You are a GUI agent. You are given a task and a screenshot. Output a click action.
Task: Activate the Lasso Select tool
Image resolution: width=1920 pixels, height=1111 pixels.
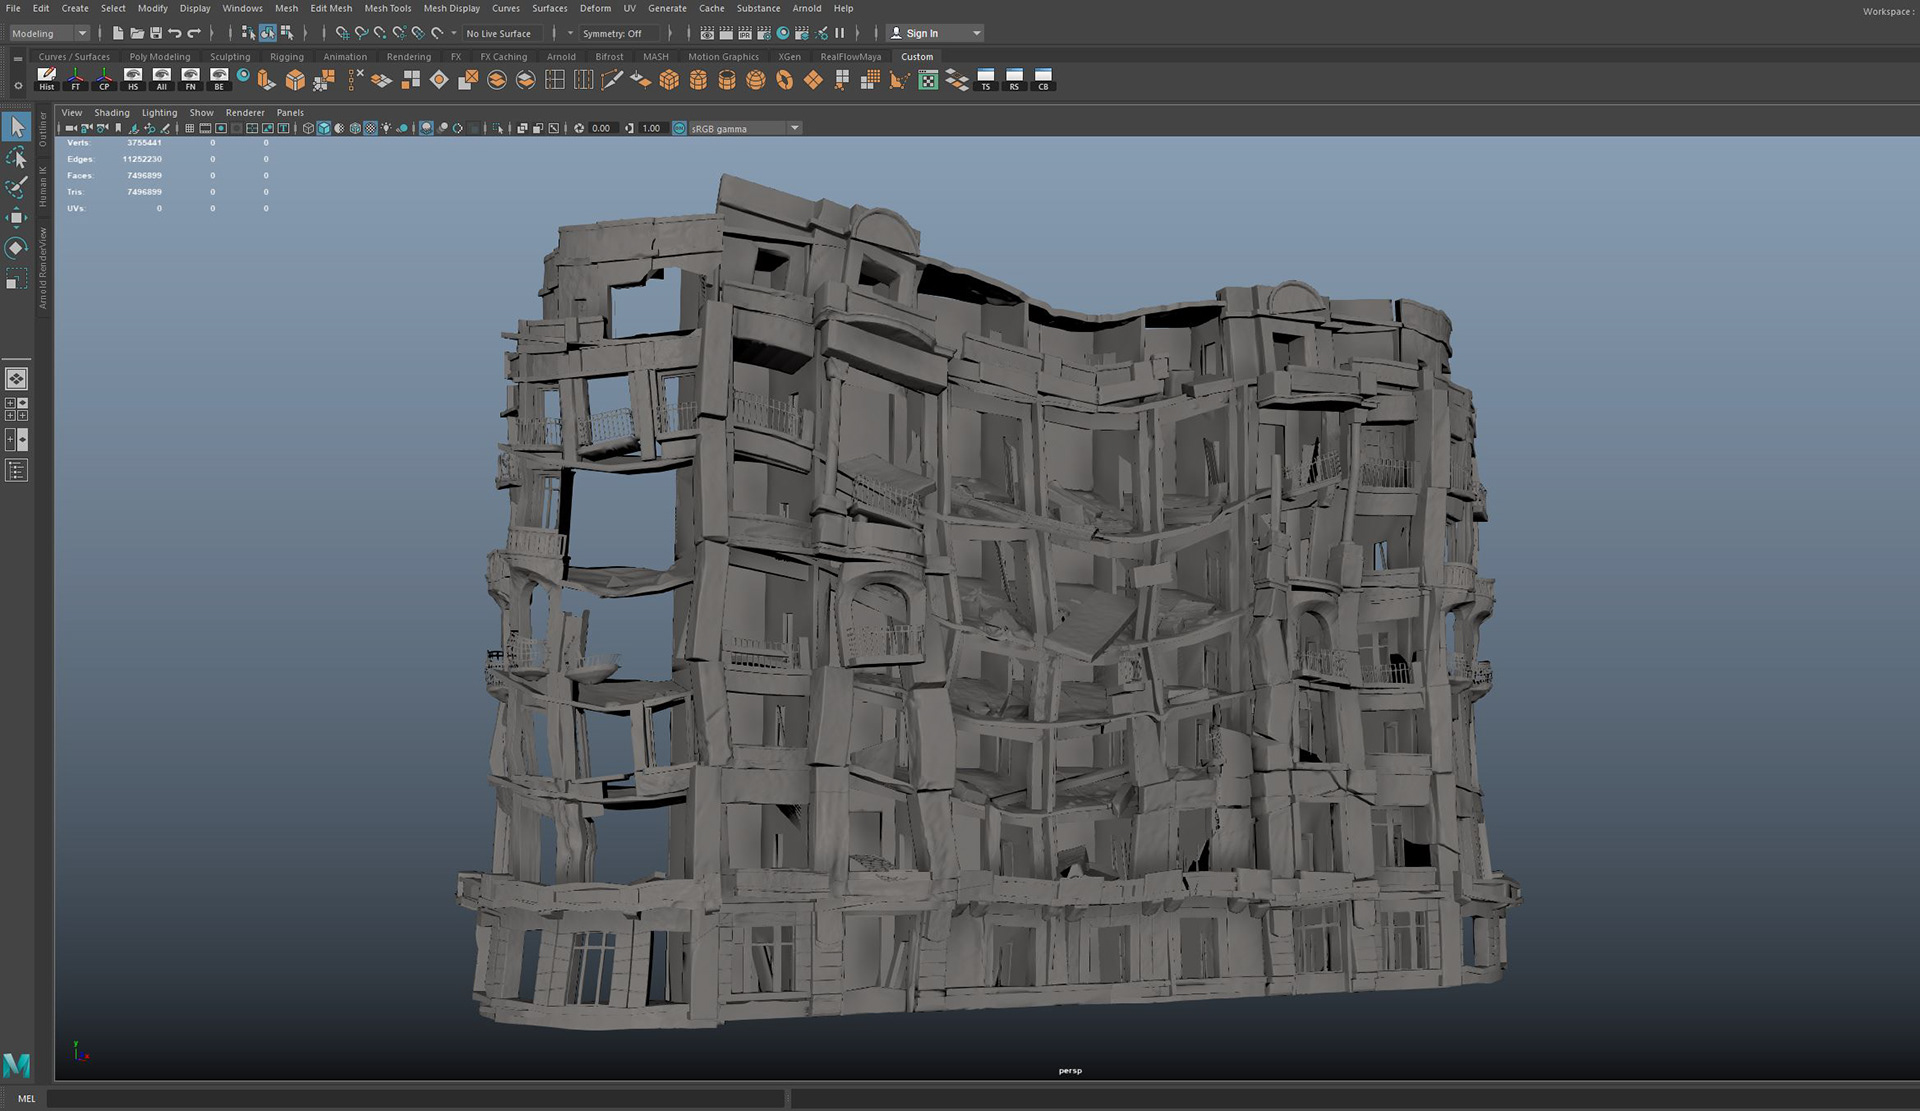point(16,158)
